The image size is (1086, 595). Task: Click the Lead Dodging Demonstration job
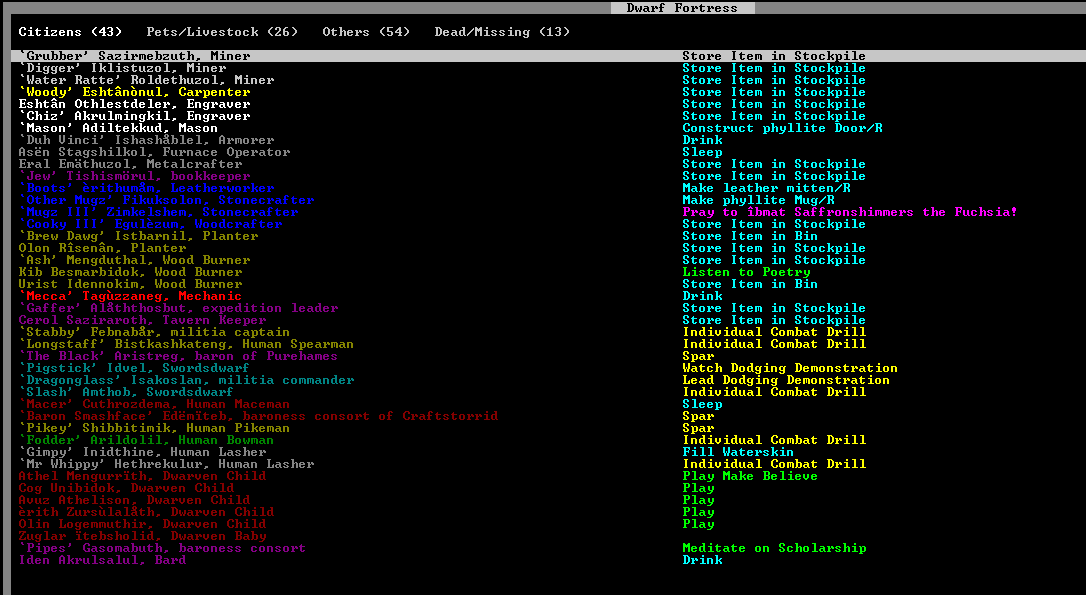click(786, 380)
